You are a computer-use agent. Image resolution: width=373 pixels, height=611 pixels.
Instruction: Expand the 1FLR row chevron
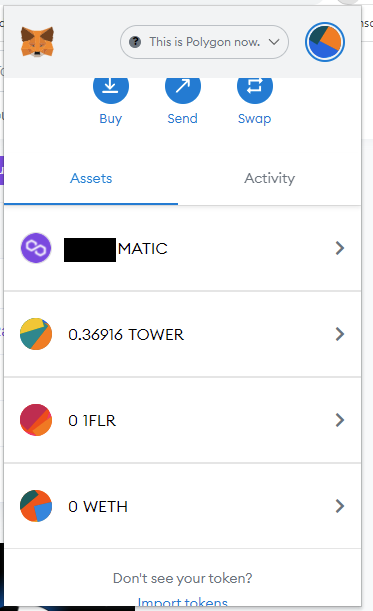(340, 420)
